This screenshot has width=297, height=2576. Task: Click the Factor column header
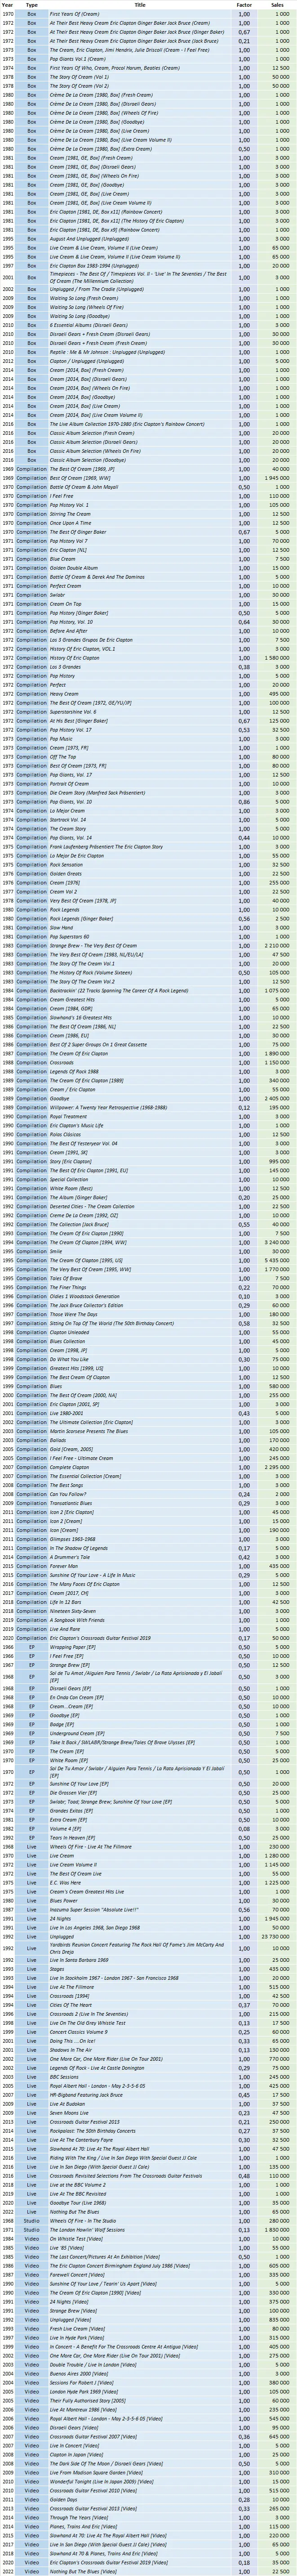click(x=244, y=5)
